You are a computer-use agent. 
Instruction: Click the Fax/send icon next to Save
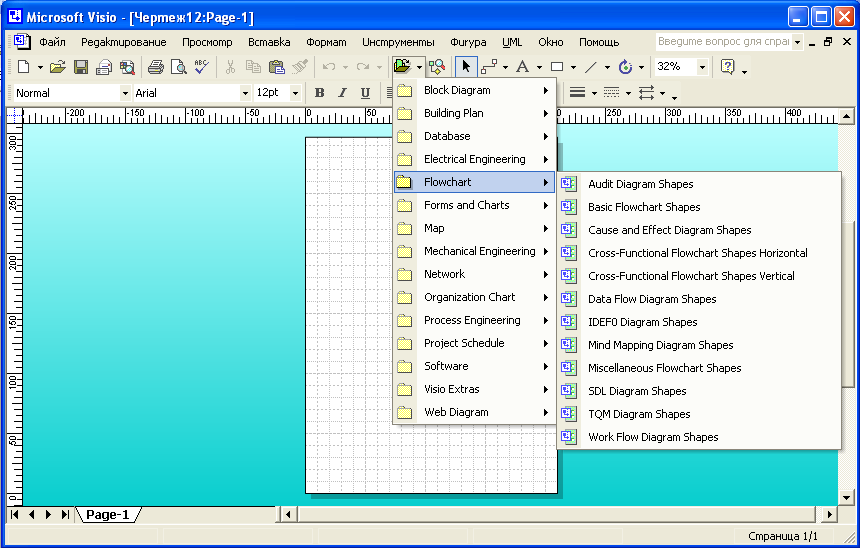(104, 67)
